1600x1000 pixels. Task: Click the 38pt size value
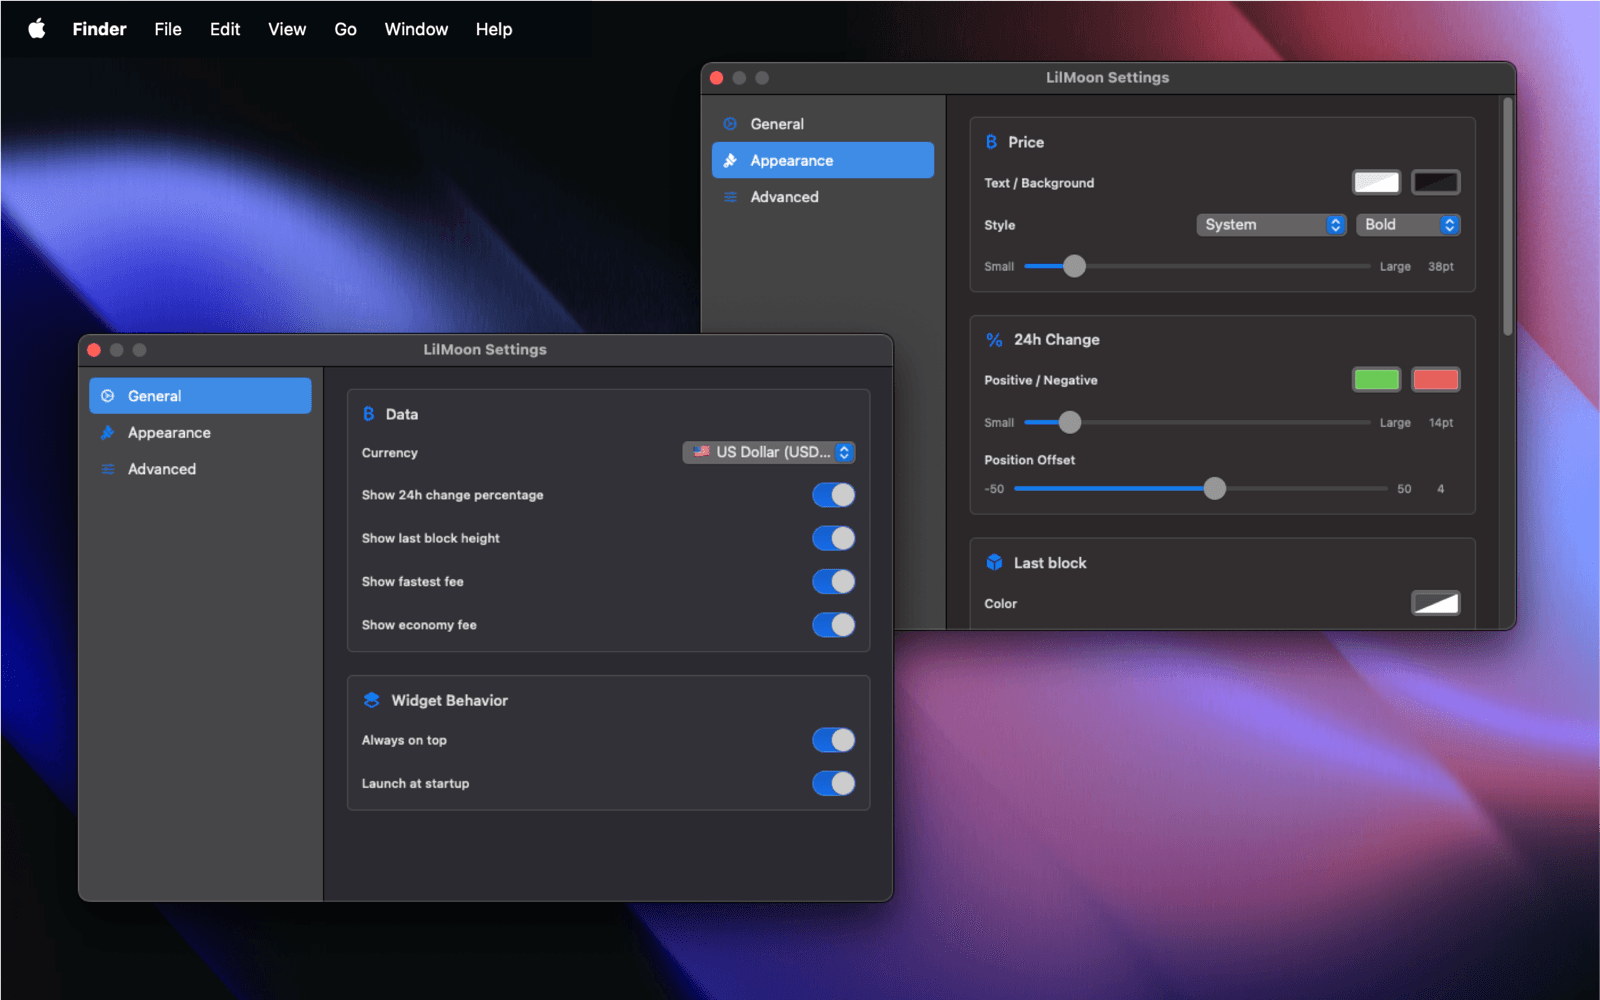pyautogui.click(x=1441, y=267)
